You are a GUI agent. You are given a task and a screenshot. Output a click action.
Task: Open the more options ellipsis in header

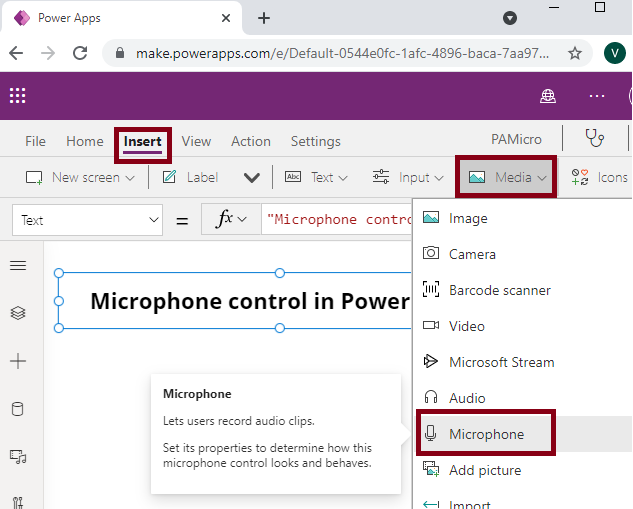point(597,96)
